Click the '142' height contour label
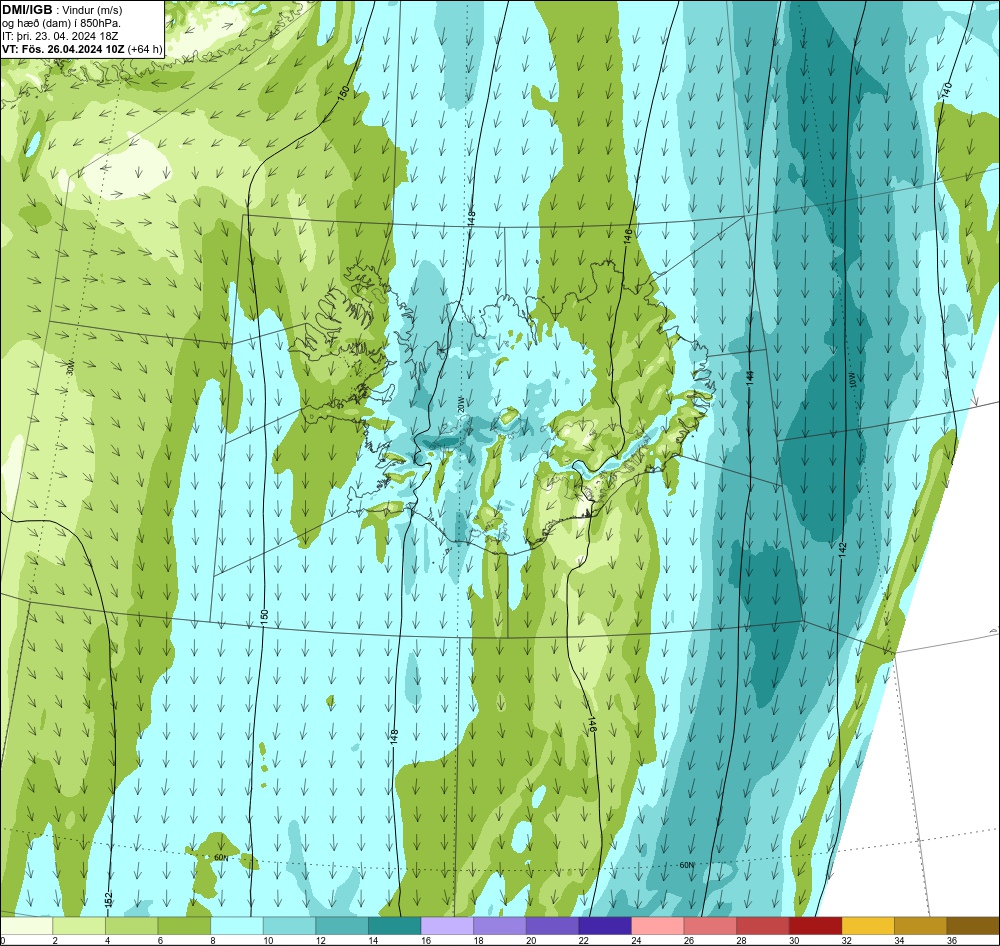Image resolution: width=1000 pixels, height=946 pixels. [842, 550]
